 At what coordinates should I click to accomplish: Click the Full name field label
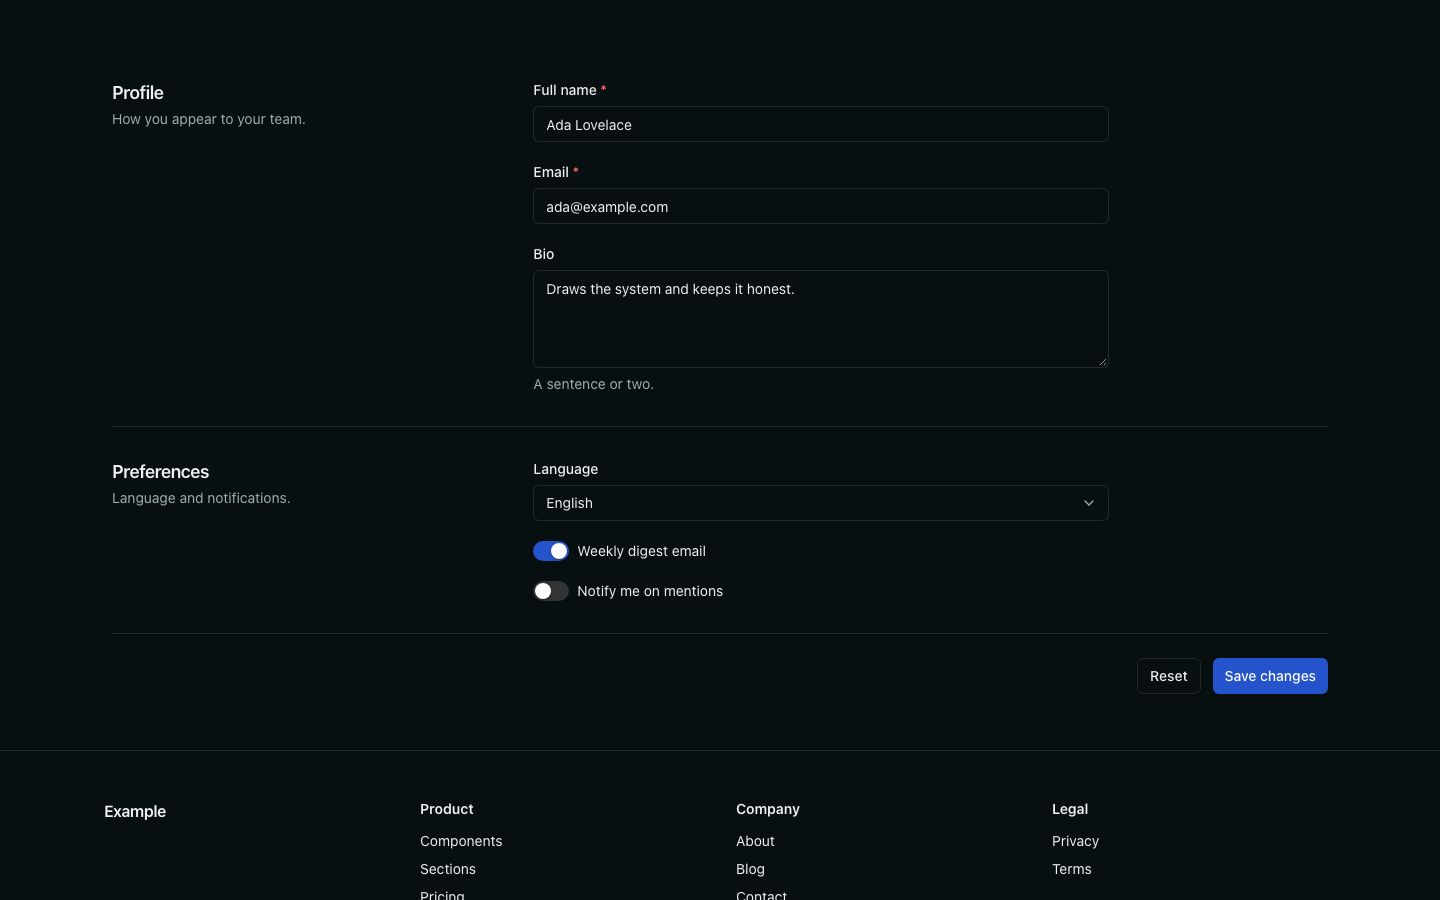coord(565,90)
